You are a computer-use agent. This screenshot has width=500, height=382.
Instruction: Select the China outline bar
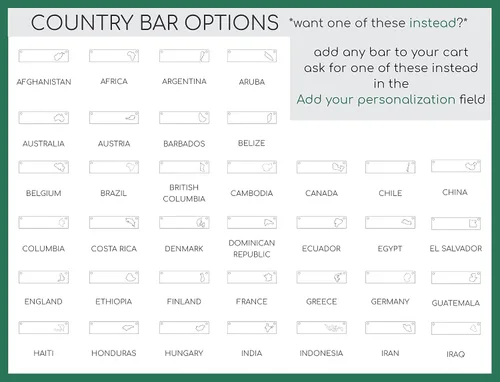coord(456,166)
